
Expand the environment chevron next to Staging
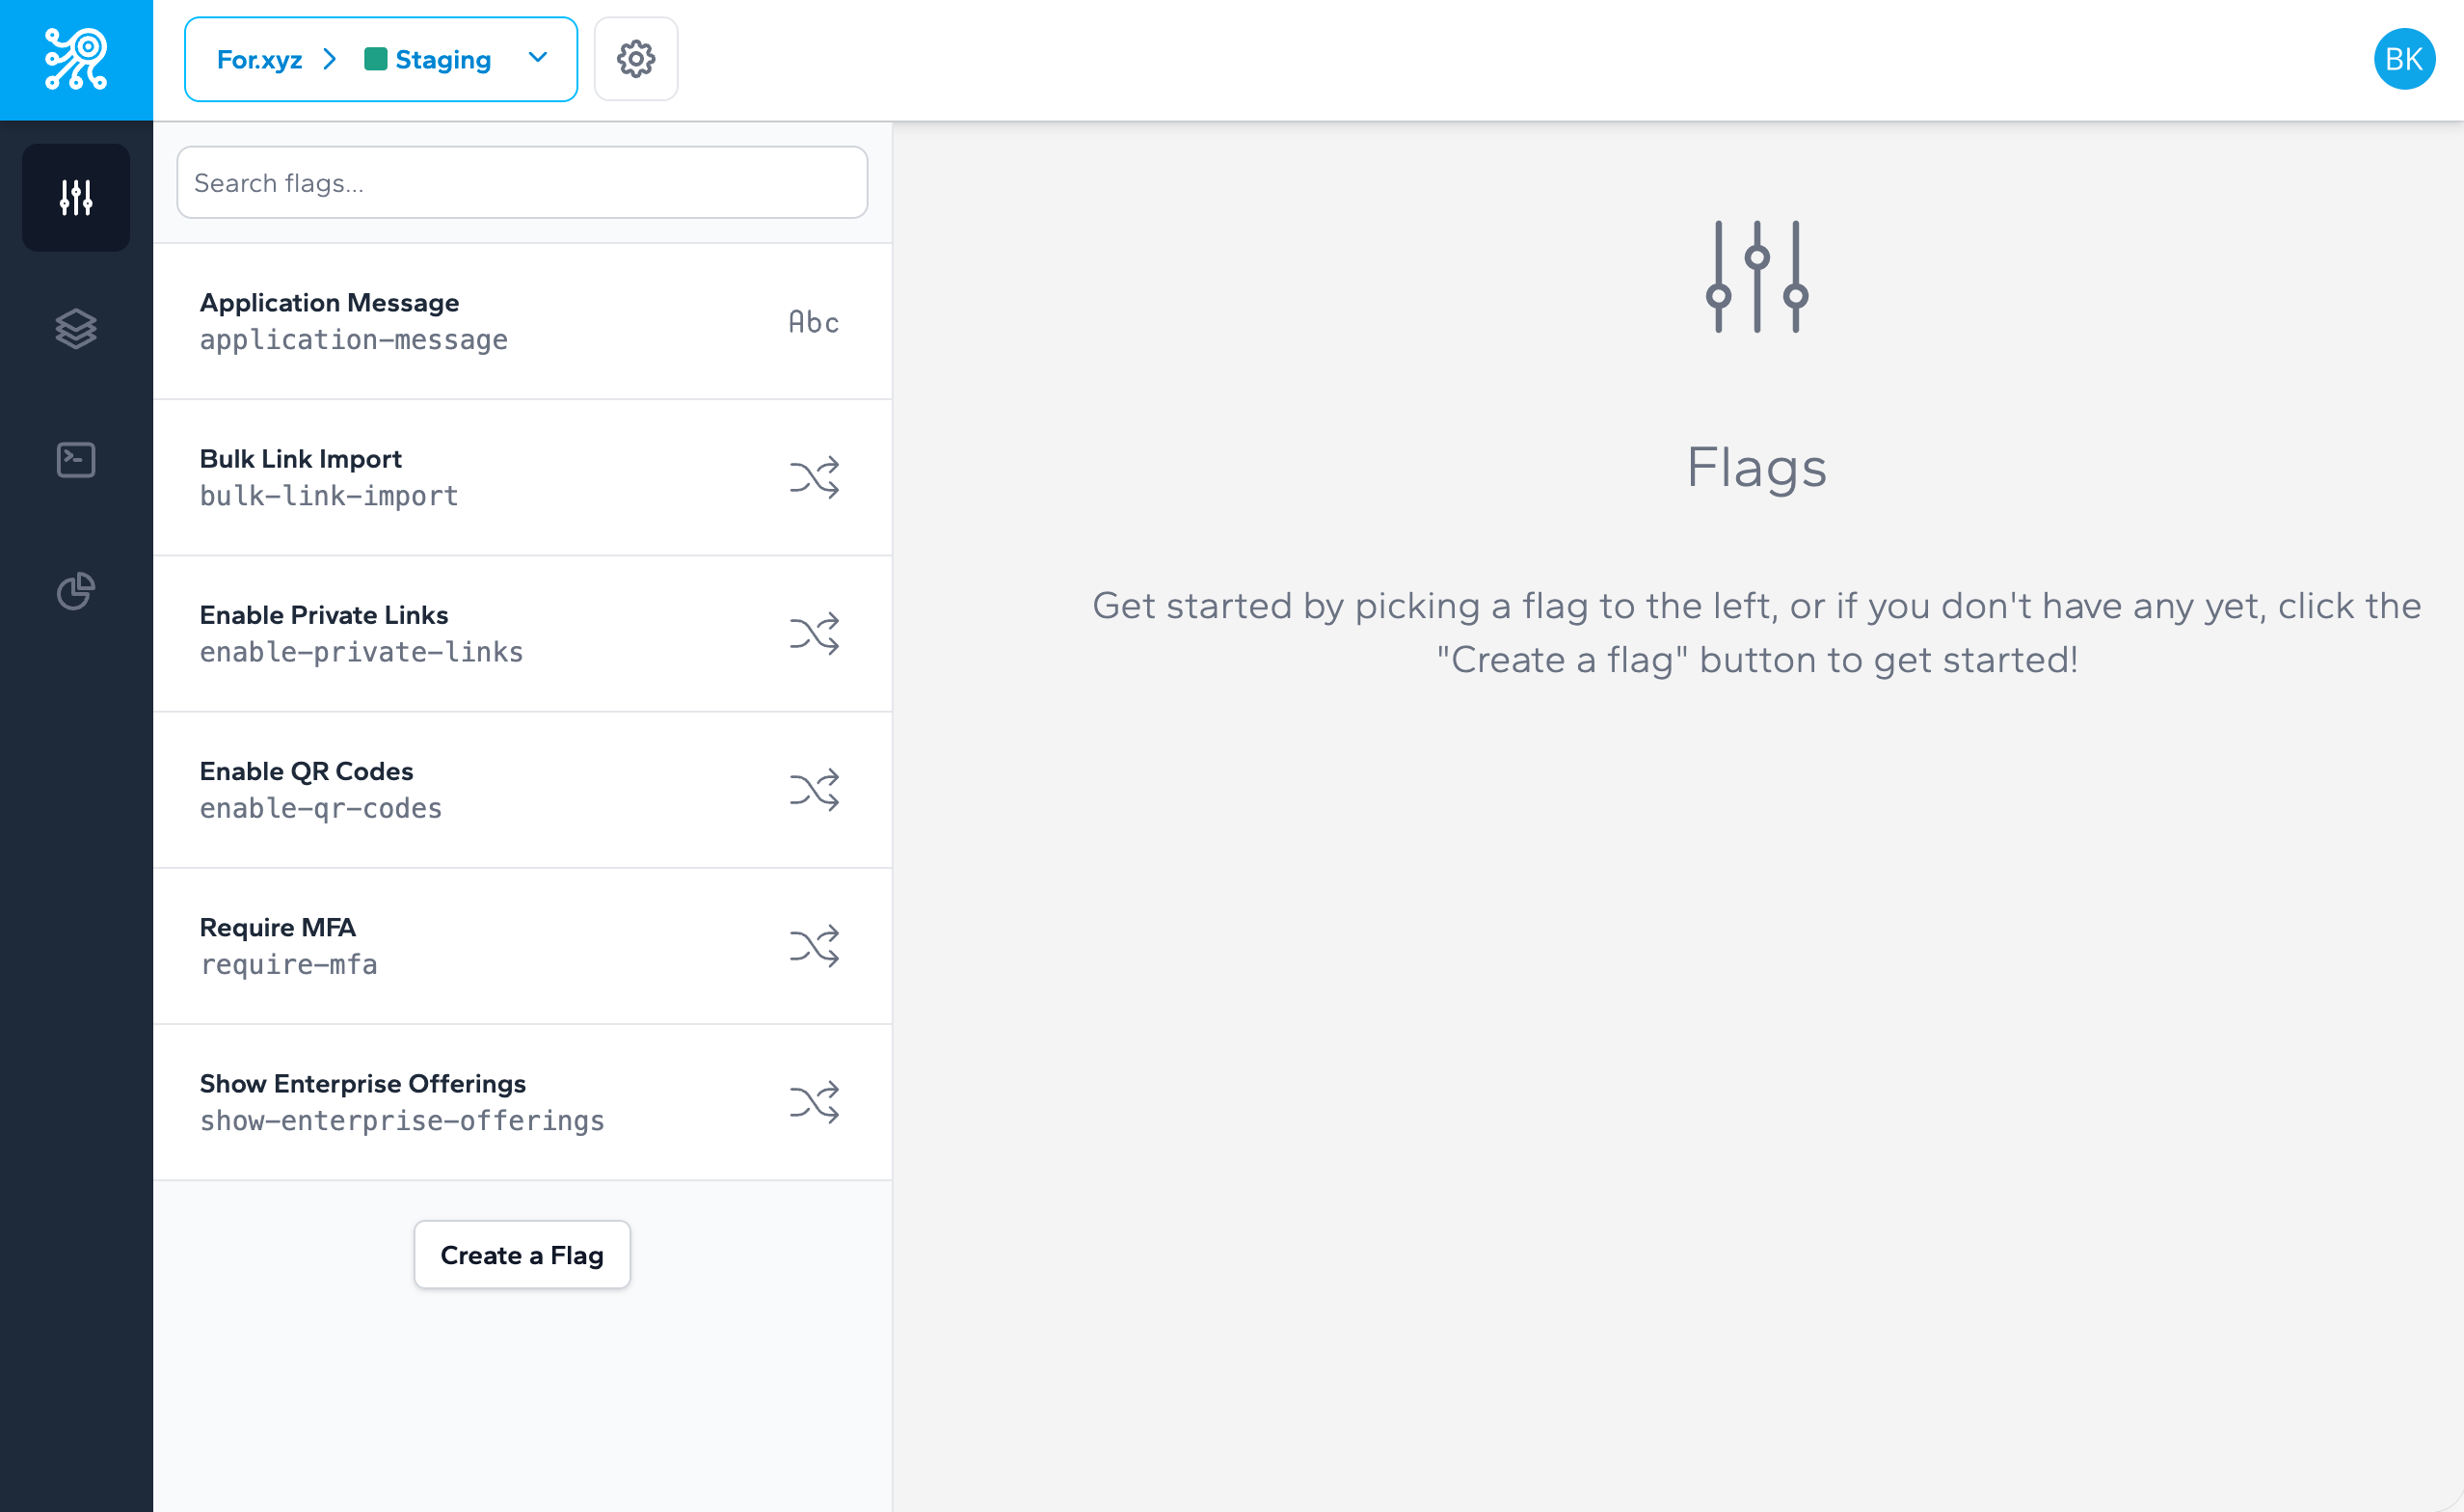pos(538,59)
